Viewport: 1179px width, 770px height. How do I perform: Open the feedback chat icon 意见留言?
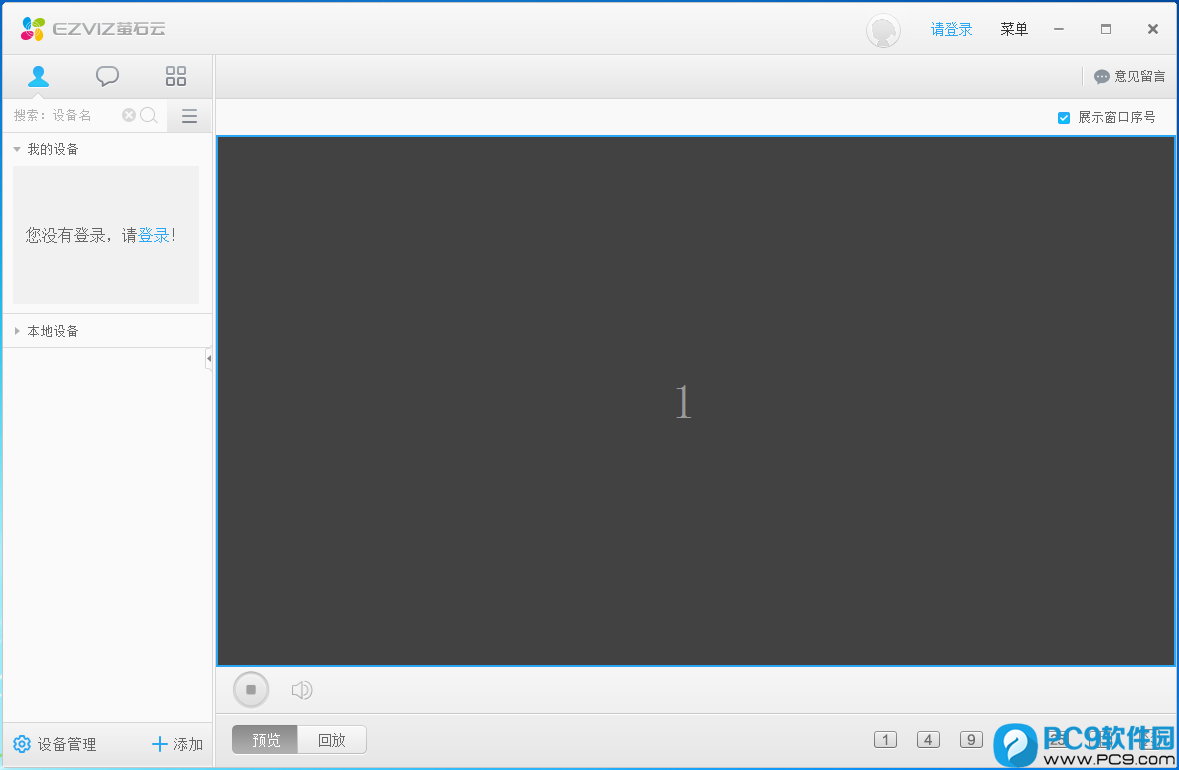point(1129,76)
